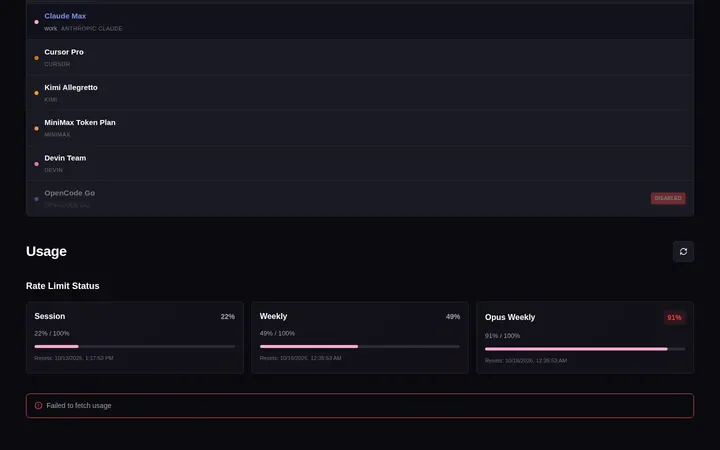Image resolution: width=720 pixels, height=450 pixels.
Task: Click the Session resets timestamp text
Action: 74,358
